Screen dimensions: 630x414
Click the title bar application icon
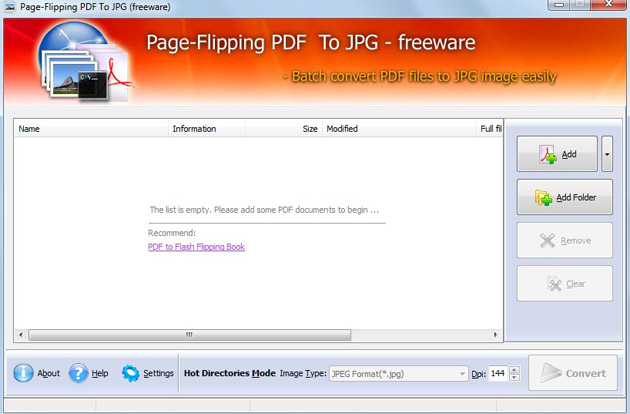10,7
